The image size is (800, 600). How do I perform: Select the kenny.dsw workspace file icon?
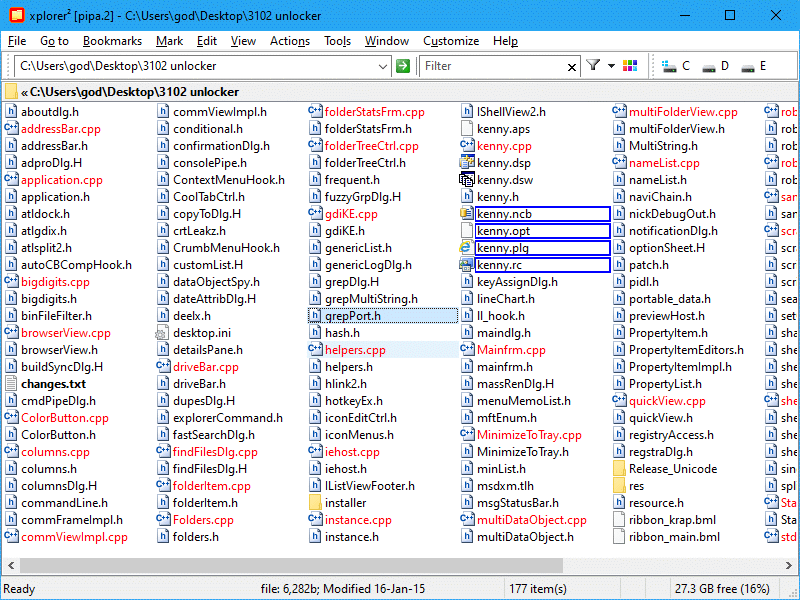466,180
